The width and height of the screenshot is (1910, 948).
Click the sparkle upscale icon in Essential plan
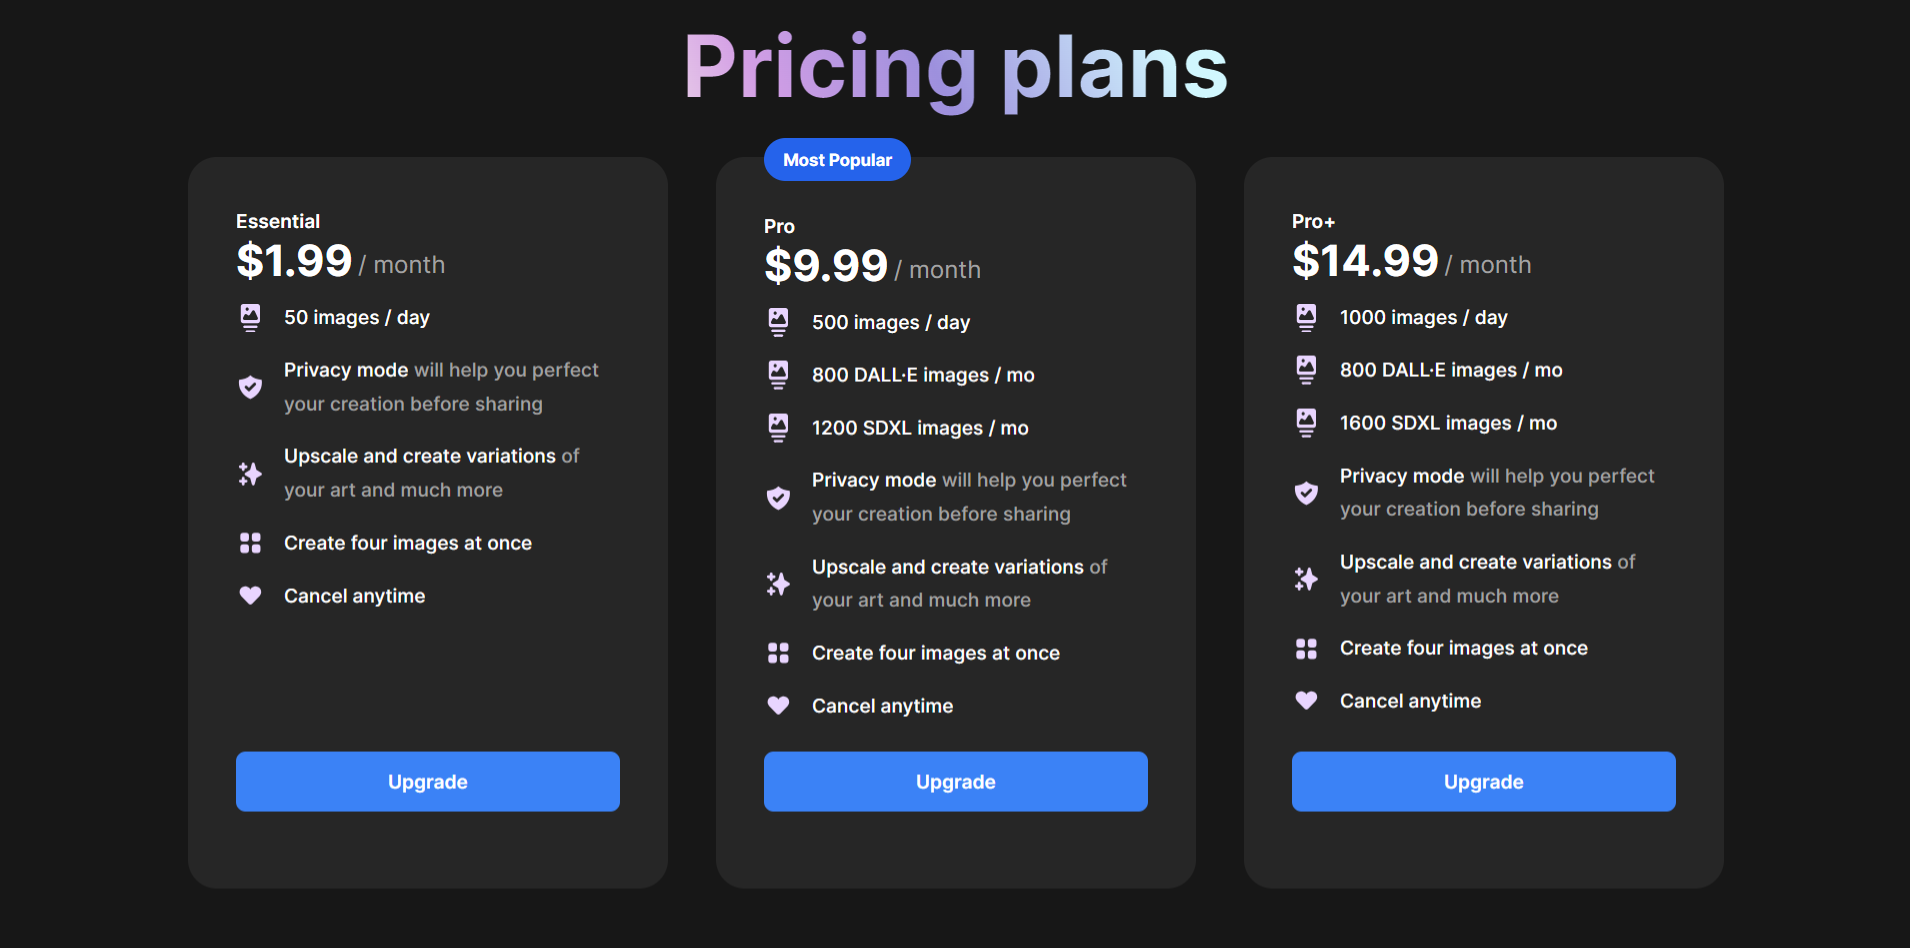(x=250, y=473)
